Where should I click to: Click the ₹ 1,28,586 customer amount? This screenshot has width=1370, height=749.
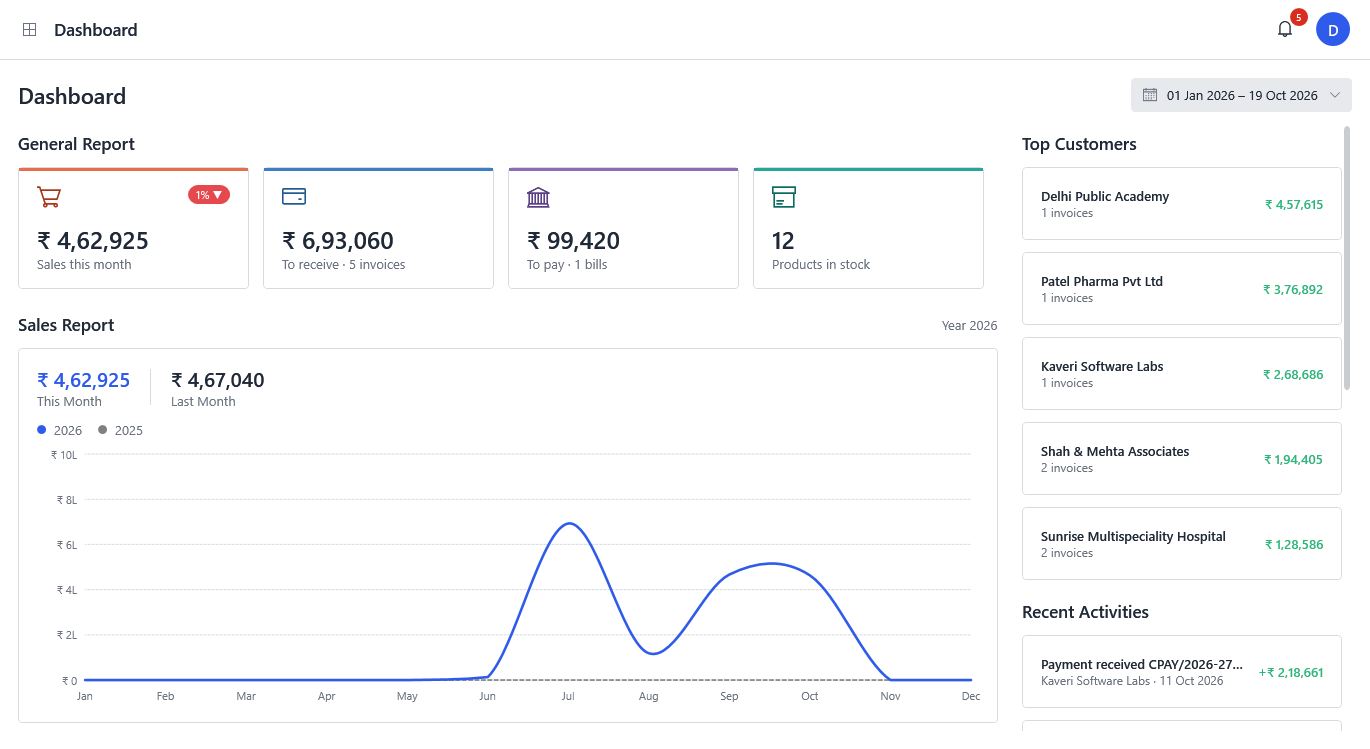pos(1294,545)
